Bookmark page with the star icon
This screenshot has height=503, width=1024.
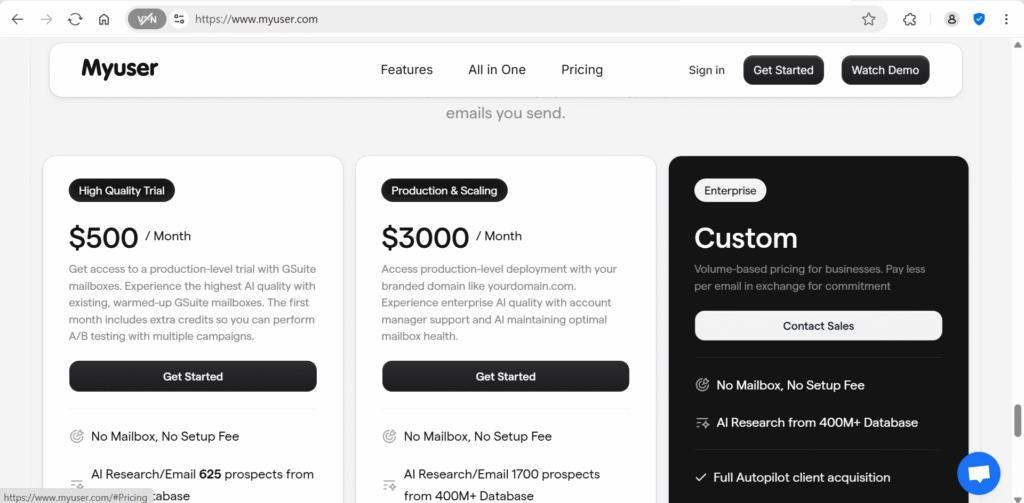click(x=869, y=20)
